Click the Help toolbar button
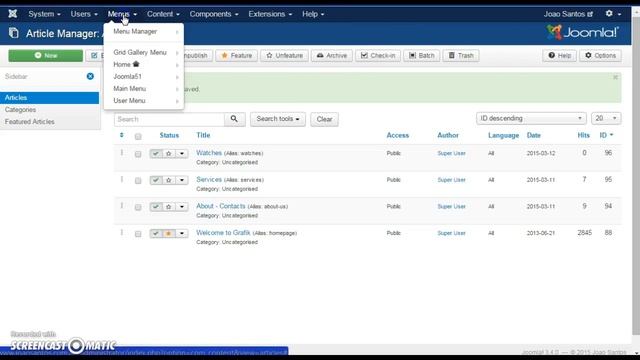640x360 pixels. [x=559, y=56]
